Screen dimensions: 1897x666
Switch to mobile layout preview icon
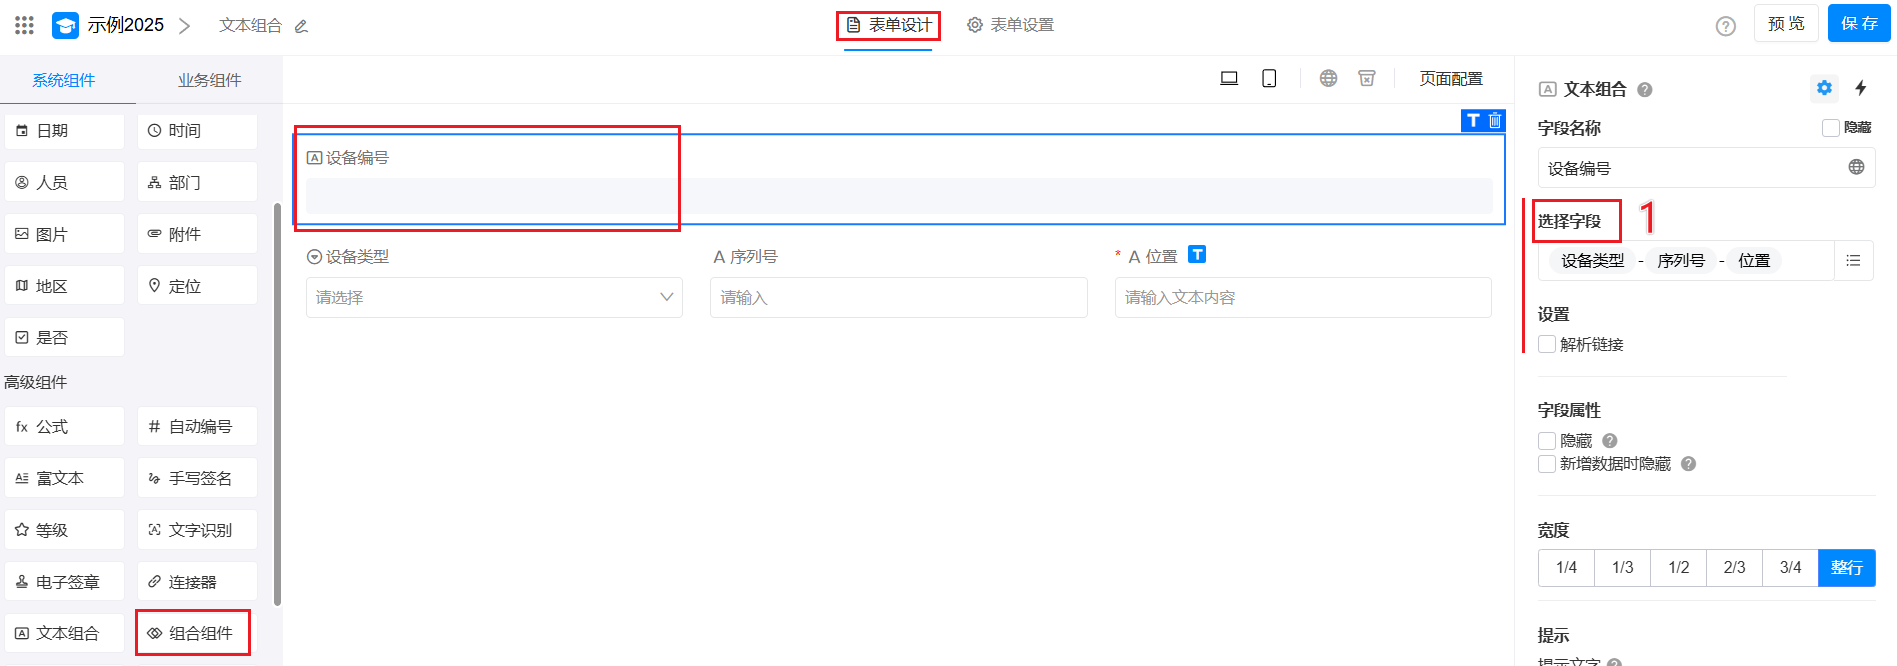[1269, 78]
